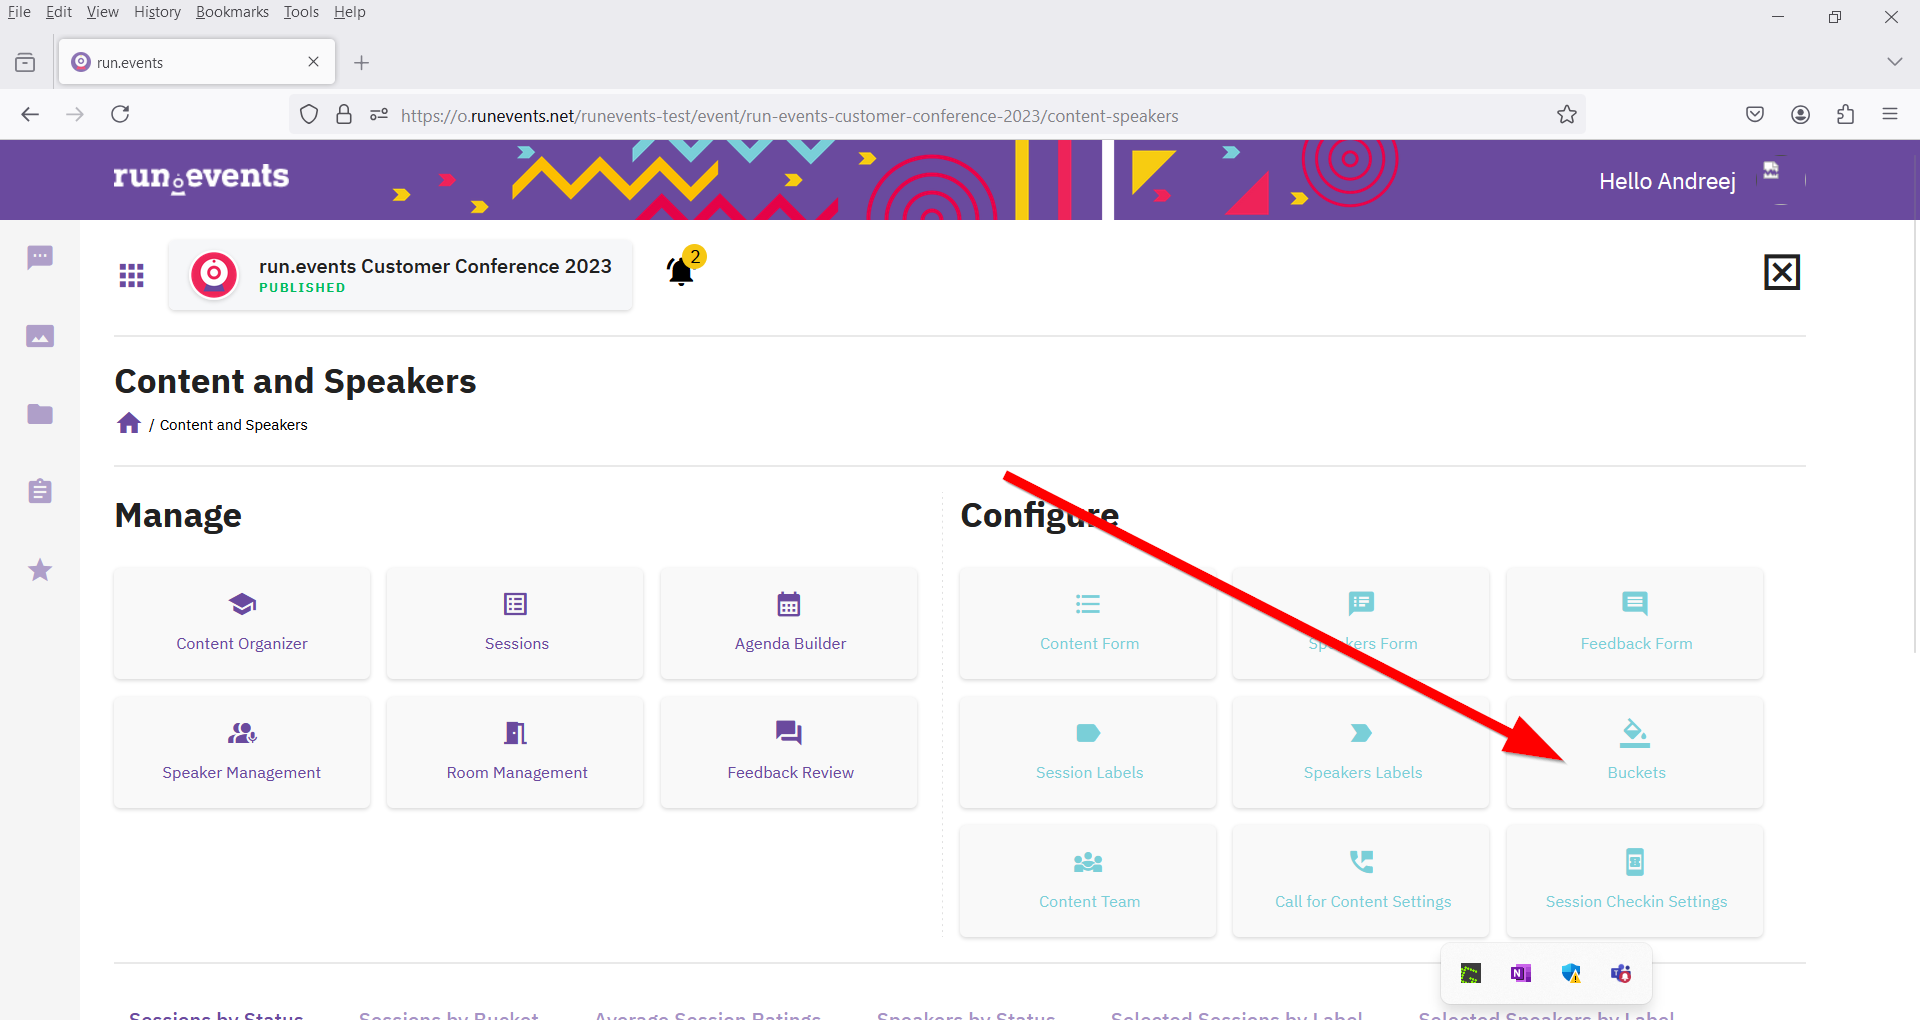This screenshot has height=1020, width=1920.
Task: Open a new browser tab
Action: pyautogui.click(x=362, y=63)
